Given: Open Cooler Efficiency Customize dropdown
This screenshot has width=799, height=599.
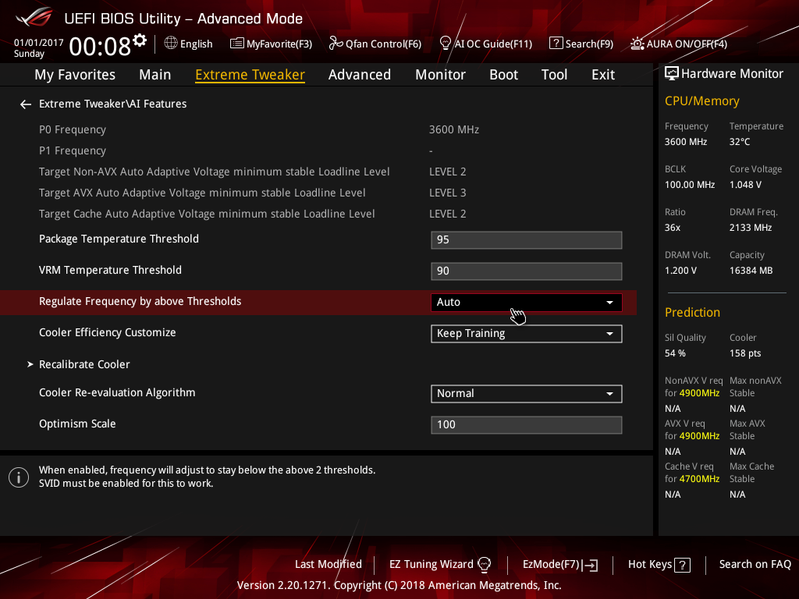Looking at the screenshot, I should tap(526, 334).
